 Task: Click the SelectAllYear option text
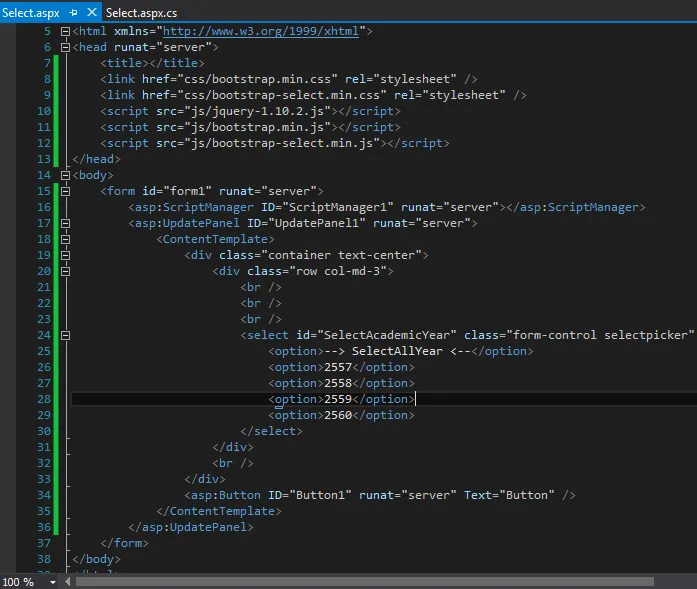(397, 351)
